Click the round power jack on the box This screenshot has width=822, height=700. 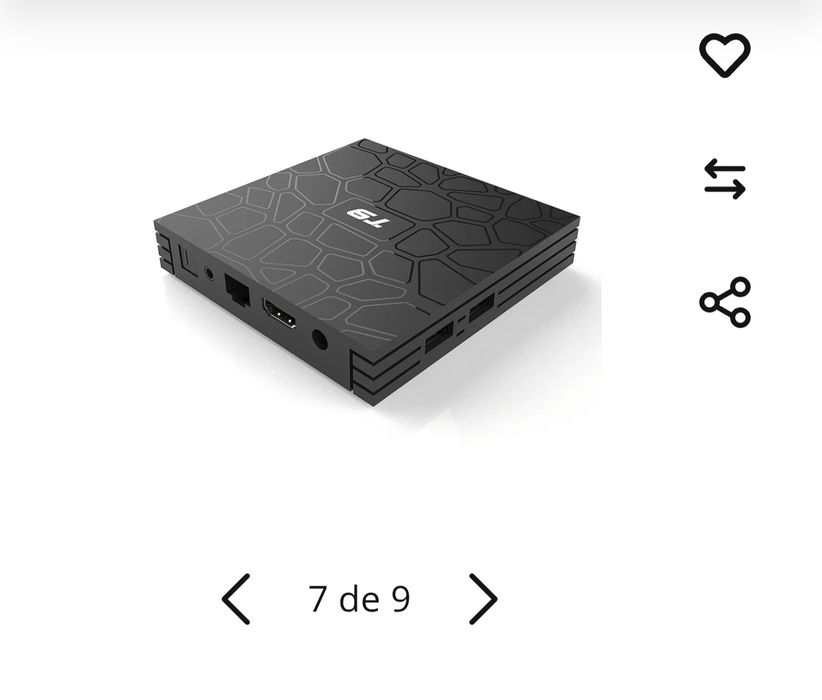(x=319, y=340)
